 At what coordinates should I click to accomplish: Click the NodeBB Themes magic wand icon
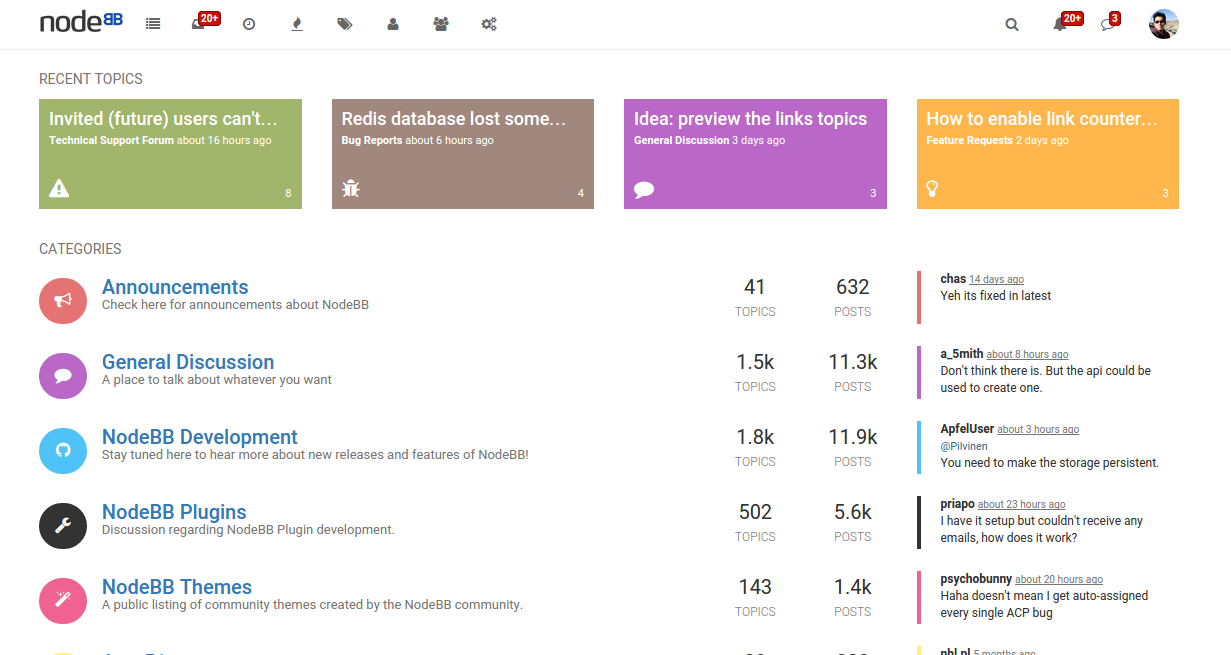63,599
